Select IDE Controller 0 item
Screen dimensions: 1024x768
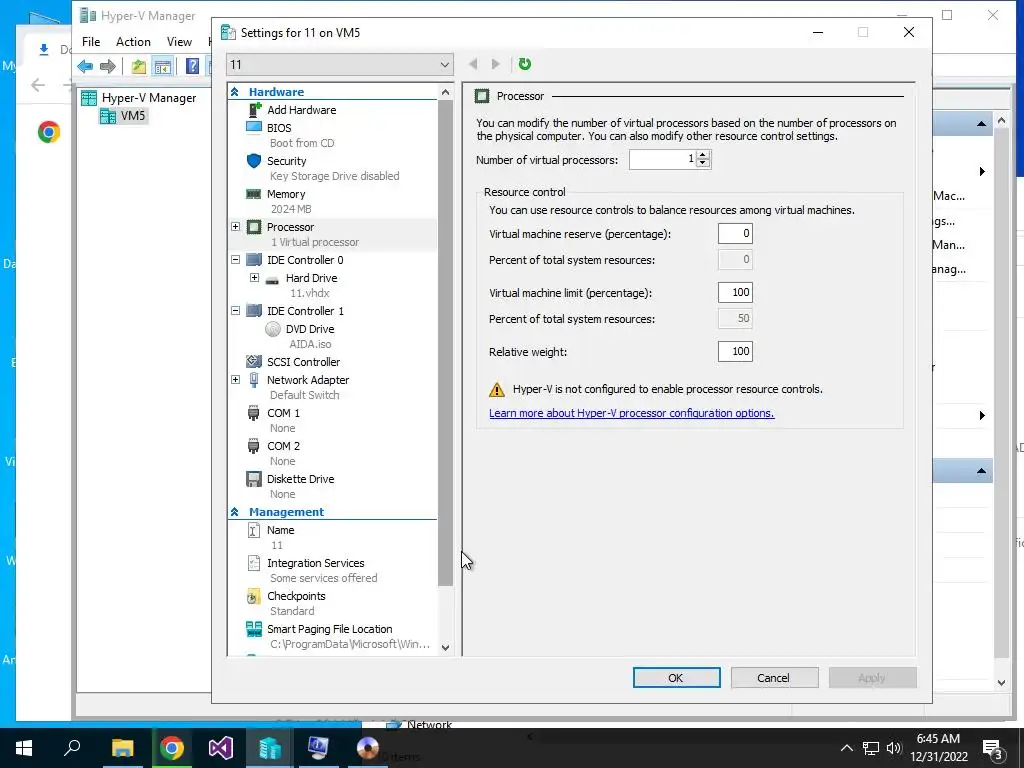point(304,260)
